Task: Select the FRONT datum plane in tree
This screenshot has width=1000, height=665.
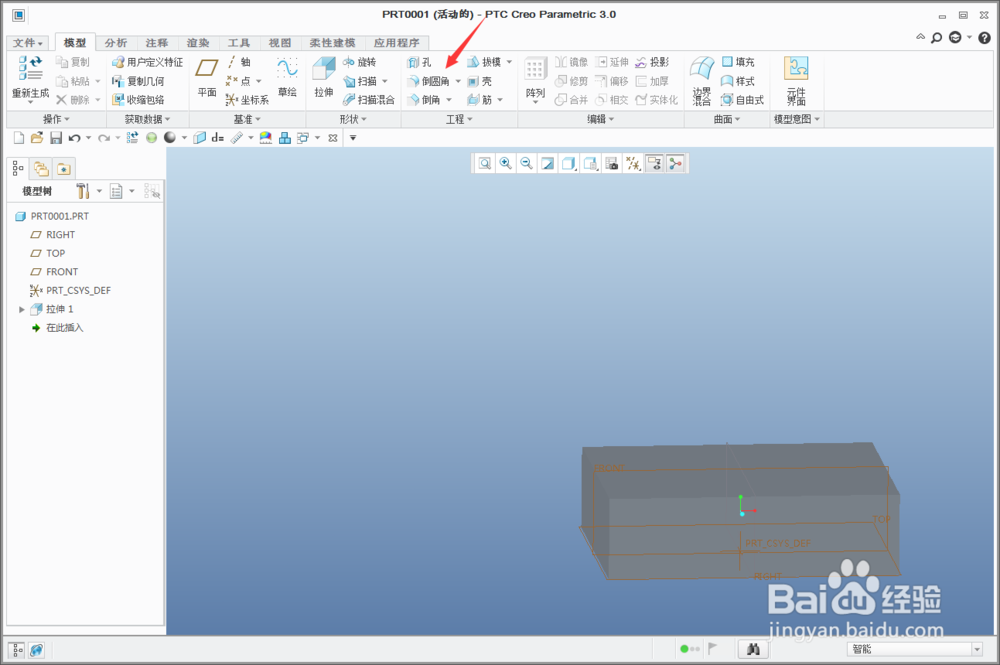Action: [55, 272]
